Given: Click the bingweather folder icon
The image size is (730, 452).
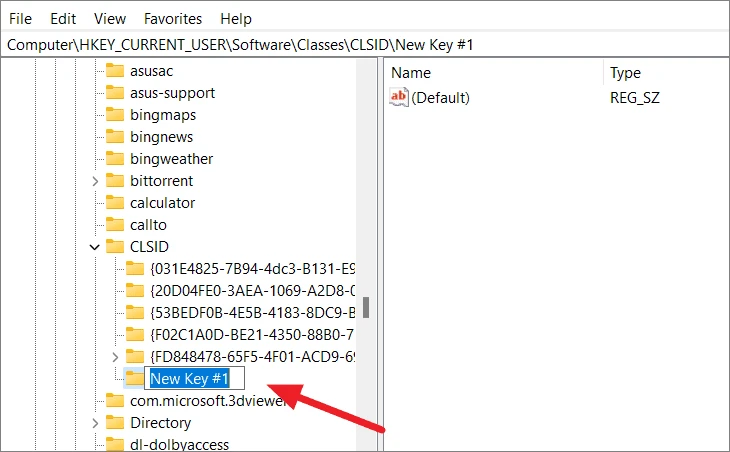Looking at the screenshot, I should click(x=114, y=159).
